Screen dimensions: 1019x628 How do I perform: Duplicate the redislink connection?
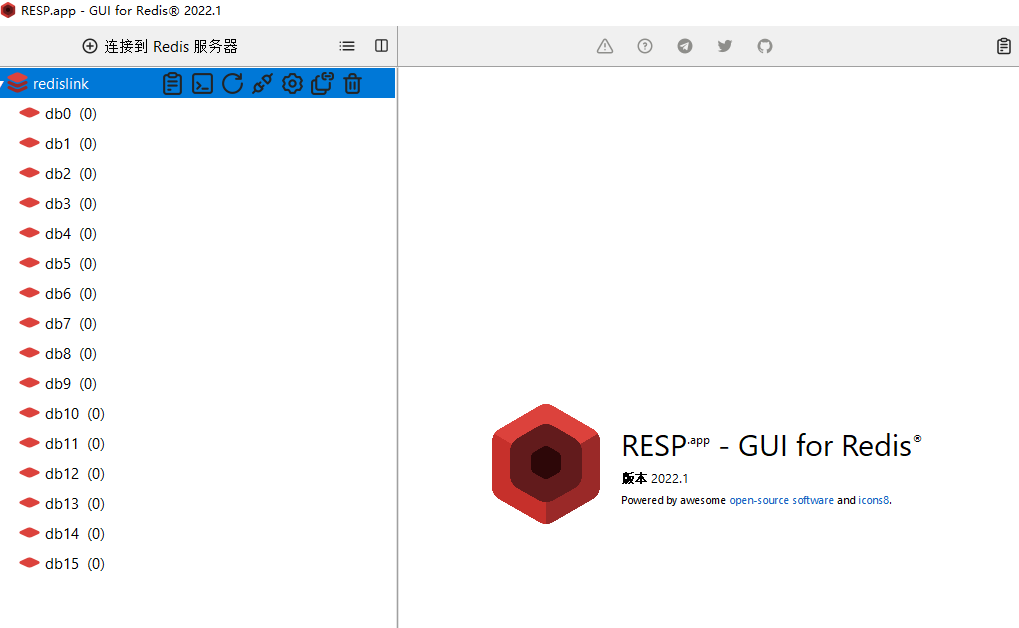click(322, 84)
